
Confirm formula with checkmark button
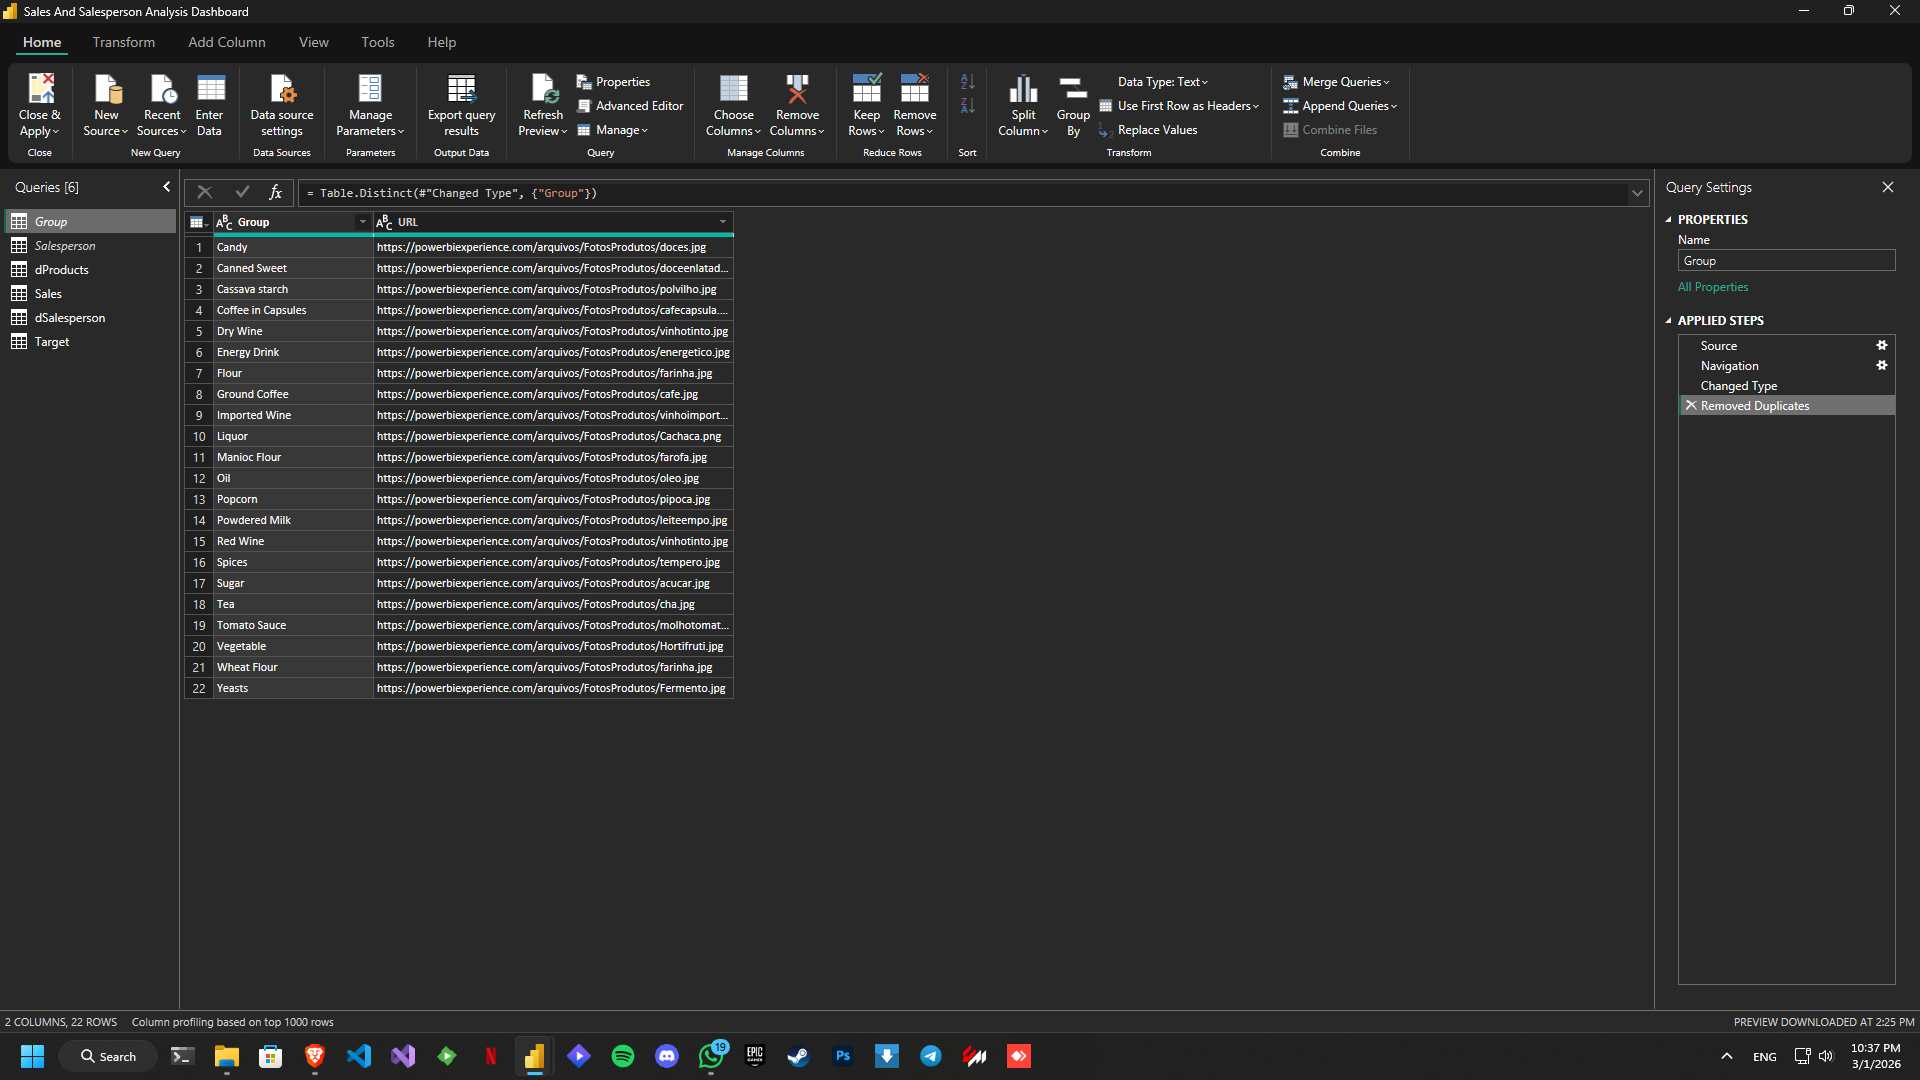coord(242,192)
